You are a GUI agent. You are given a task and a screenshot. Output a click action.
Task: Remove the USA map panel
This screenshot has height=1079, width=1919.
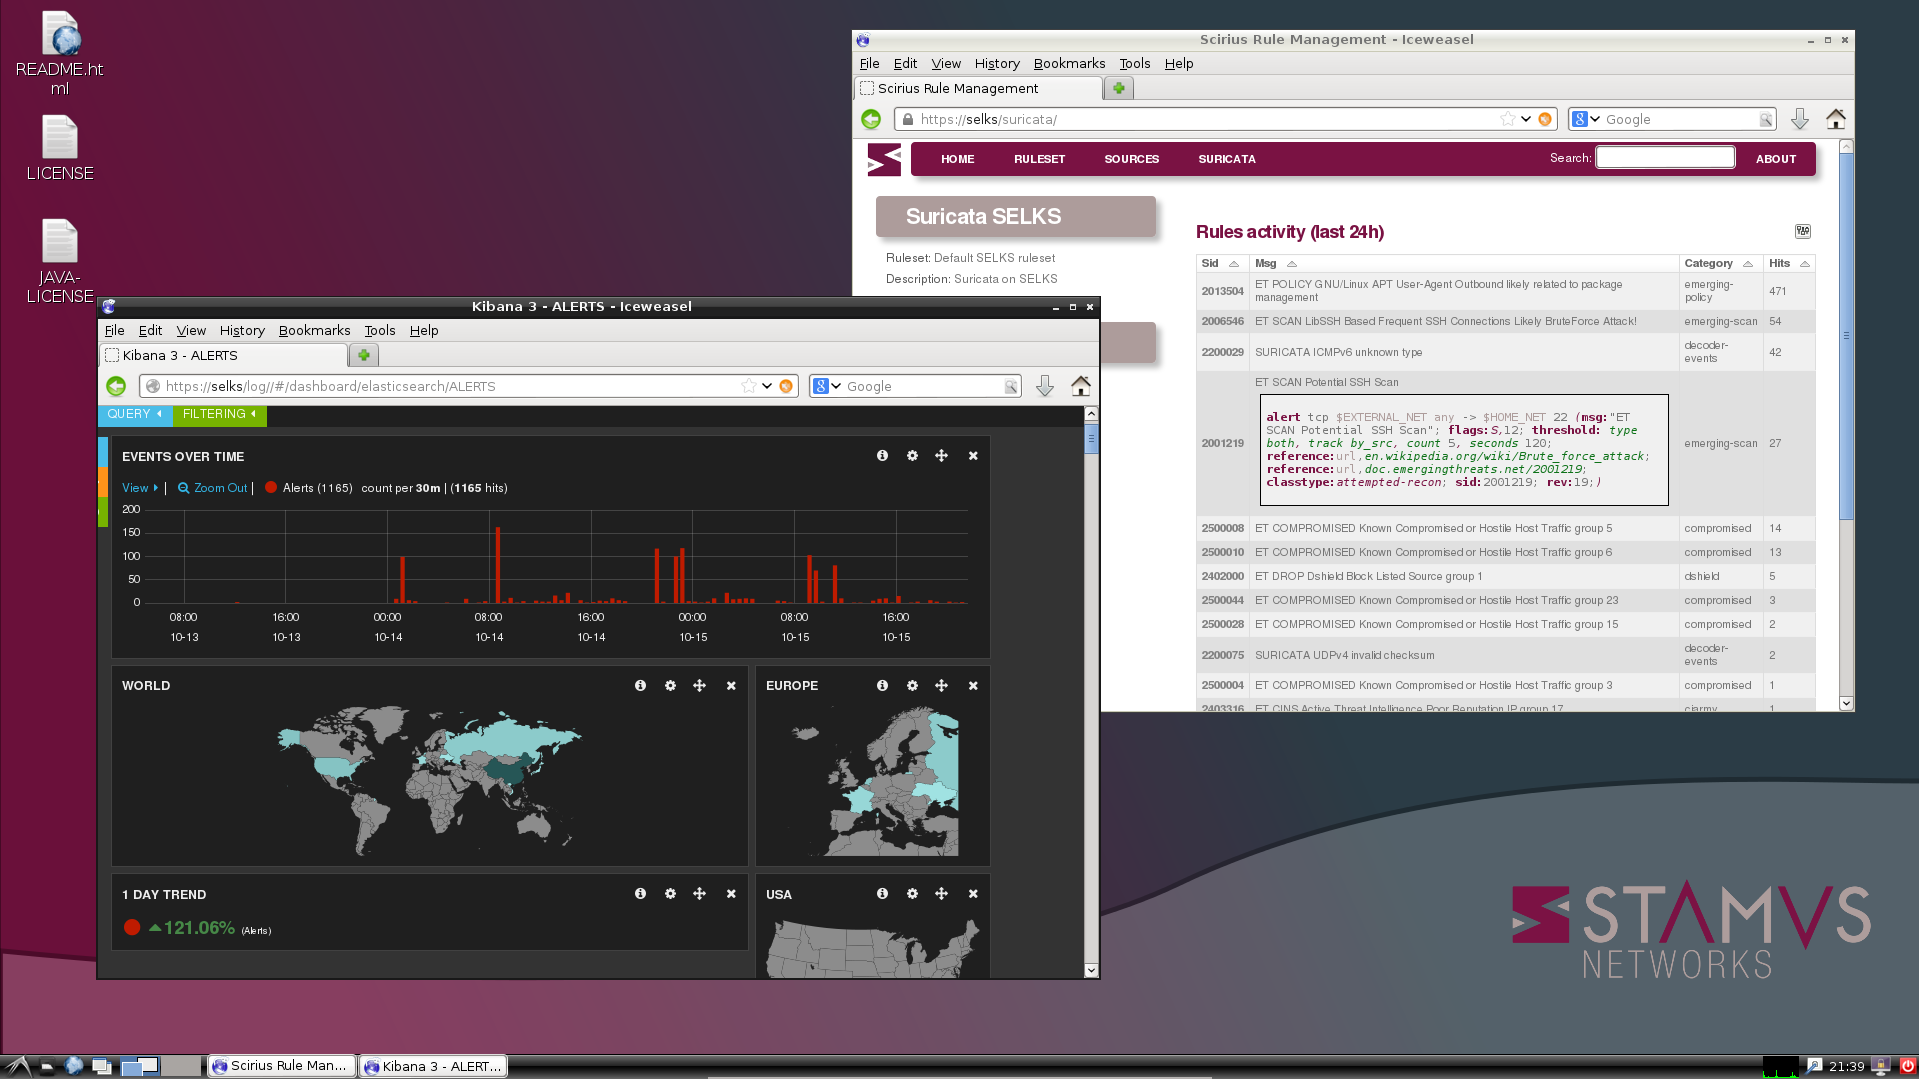point(973,894)
